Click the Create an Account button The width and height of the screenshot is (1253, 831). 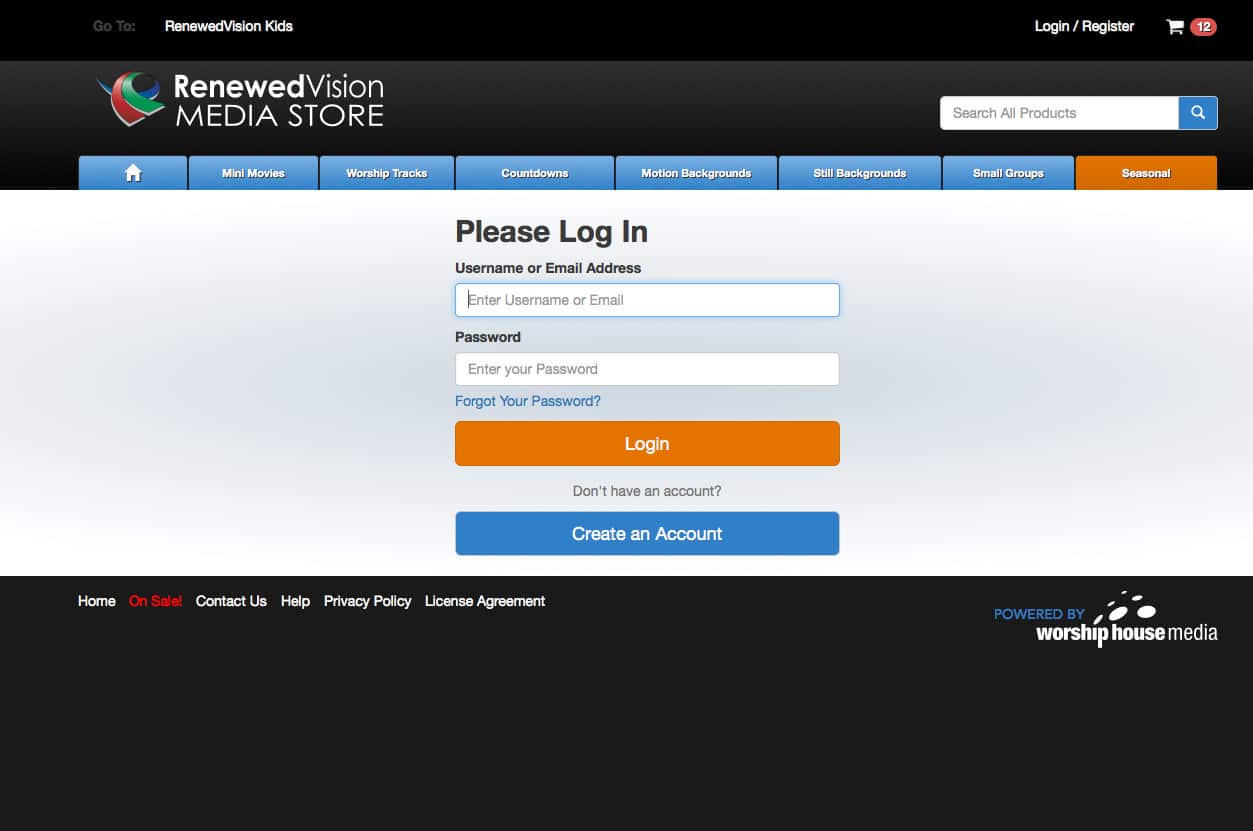click(x=647, y=534)
